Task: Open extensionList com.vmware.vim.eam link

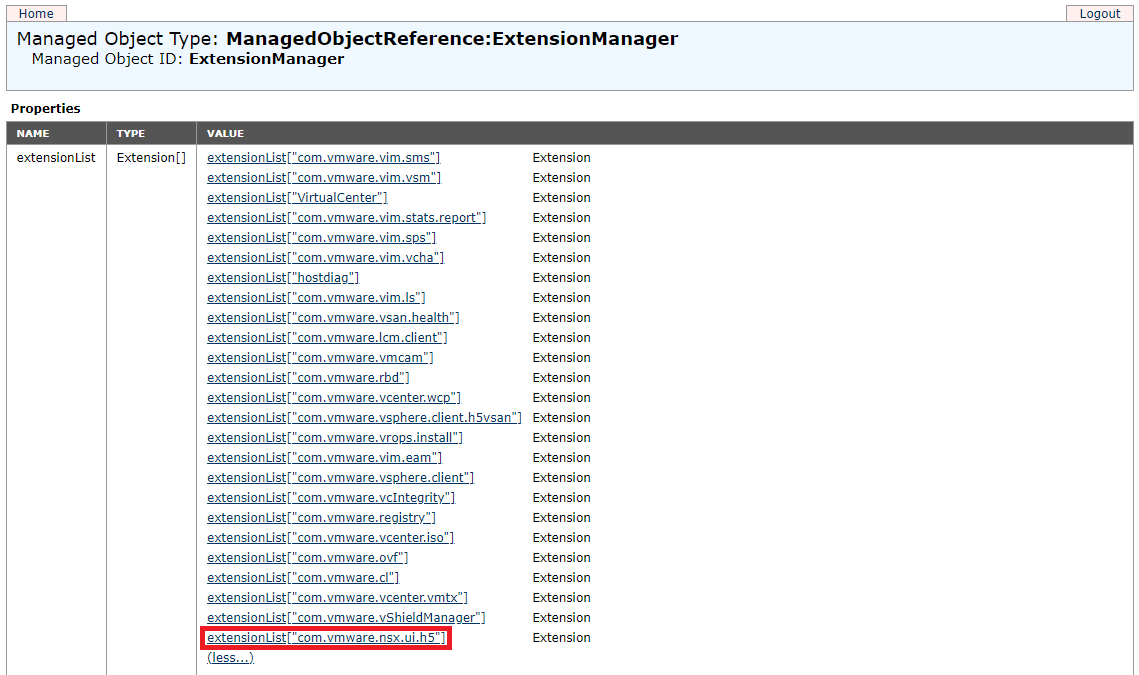Action: pyautogui.click(x=324, y=457)
